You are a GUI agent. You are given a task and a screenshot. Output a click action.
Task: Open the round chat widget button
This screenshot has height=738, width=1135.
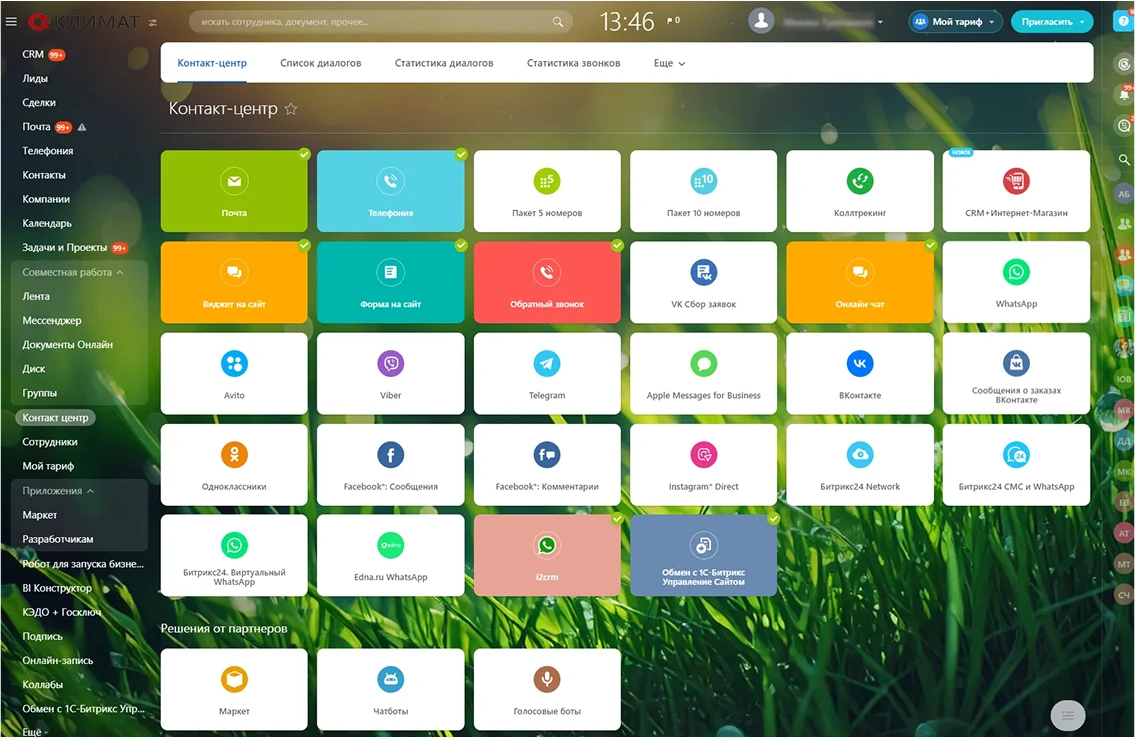1068,716
